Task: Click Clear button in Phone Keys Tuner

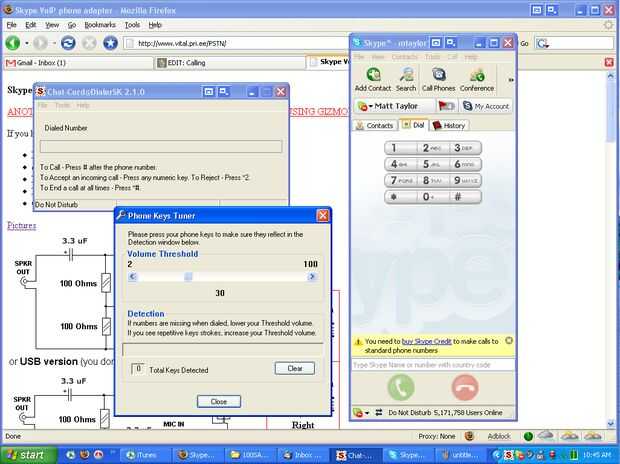Action: tap(295, 368)
